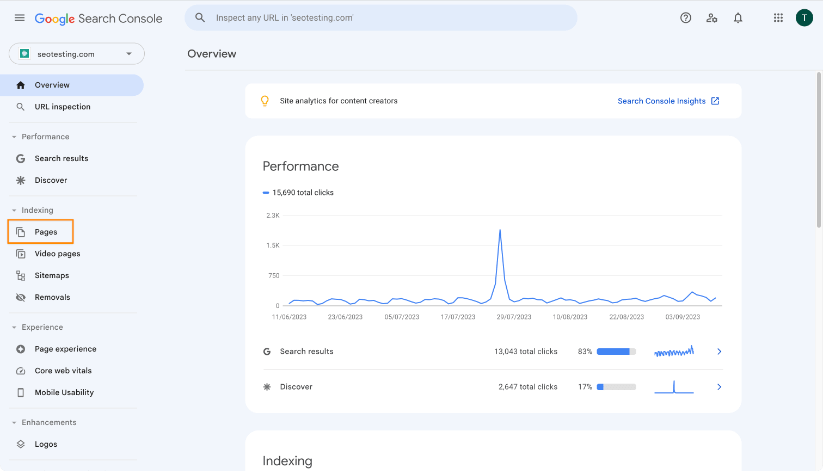The height and width of the screenshot is (471, 823).
Task: Click '13,043 total clicks' value
Action: [x=525, y=351]
